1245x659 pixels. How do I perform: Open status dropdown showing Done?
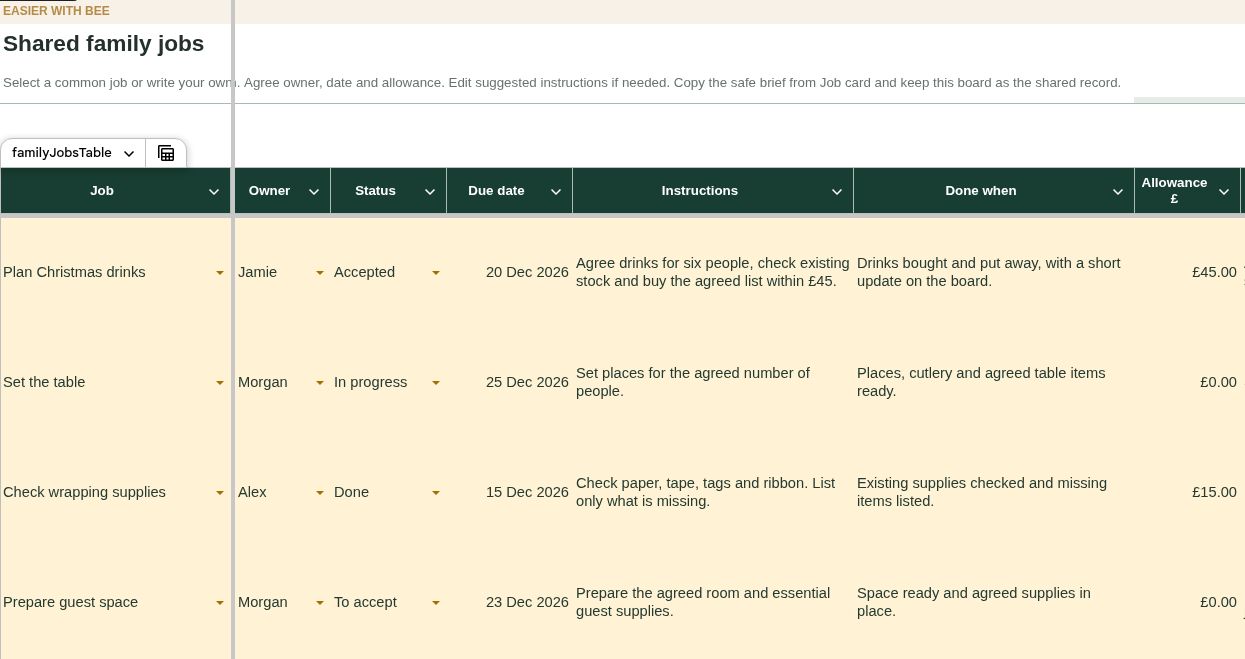click(x=436, y=493)
